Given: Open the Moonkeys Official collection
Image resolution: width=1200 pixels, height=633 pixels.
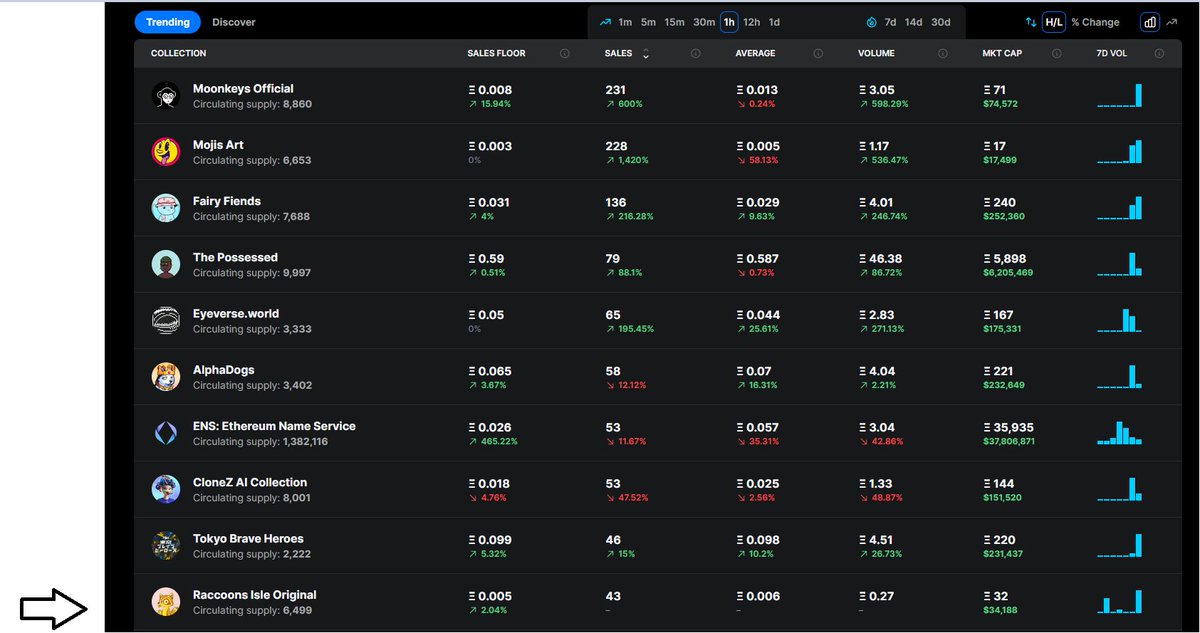Looking at the screenshot, I should click(243, 89).
